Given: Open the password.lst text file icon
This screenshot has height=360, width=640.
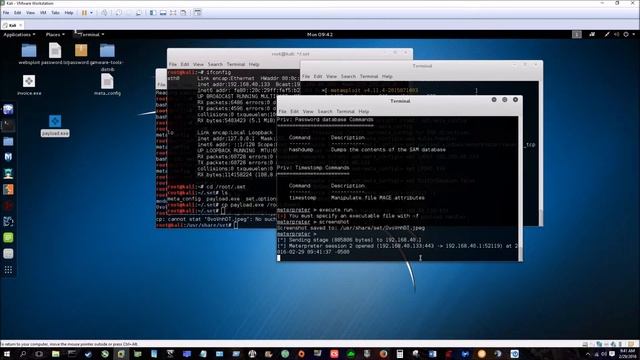Looking at the screenshot, I should click(55, 54).
